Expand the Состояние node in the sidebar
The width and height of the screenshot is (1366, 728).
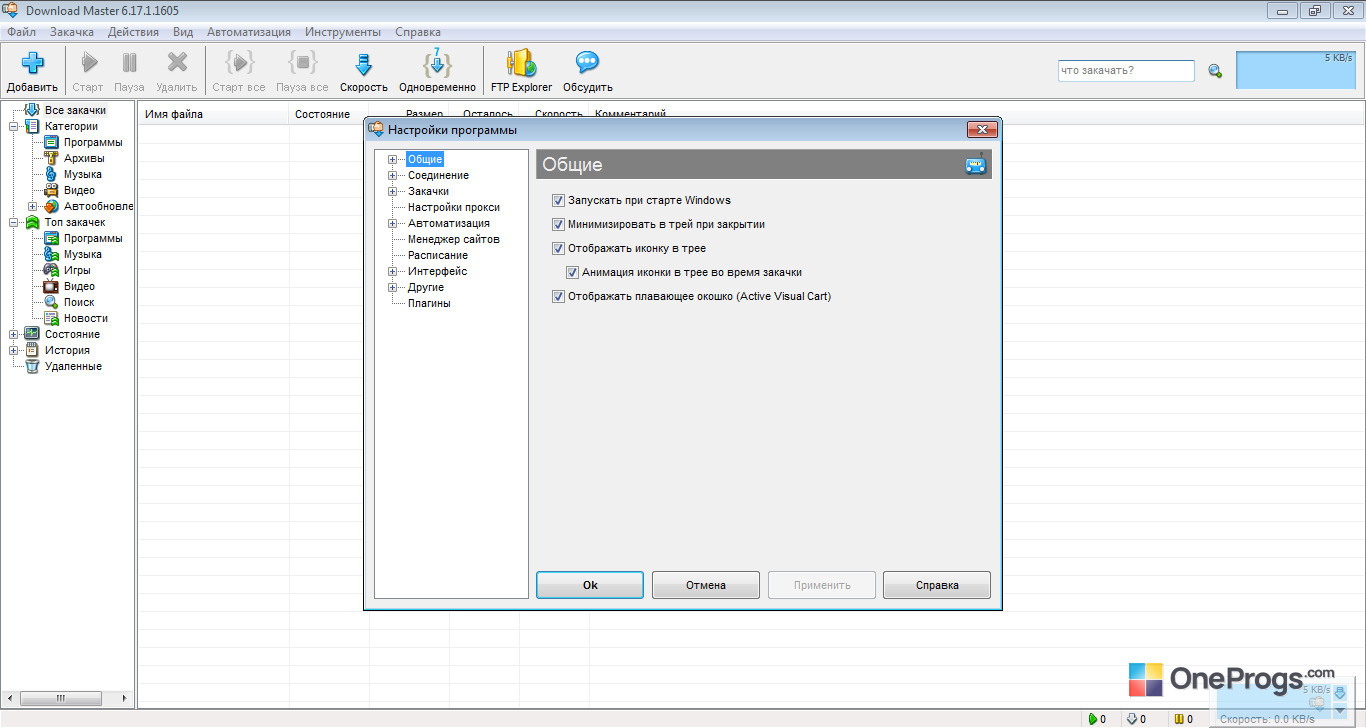pos(14,334)
